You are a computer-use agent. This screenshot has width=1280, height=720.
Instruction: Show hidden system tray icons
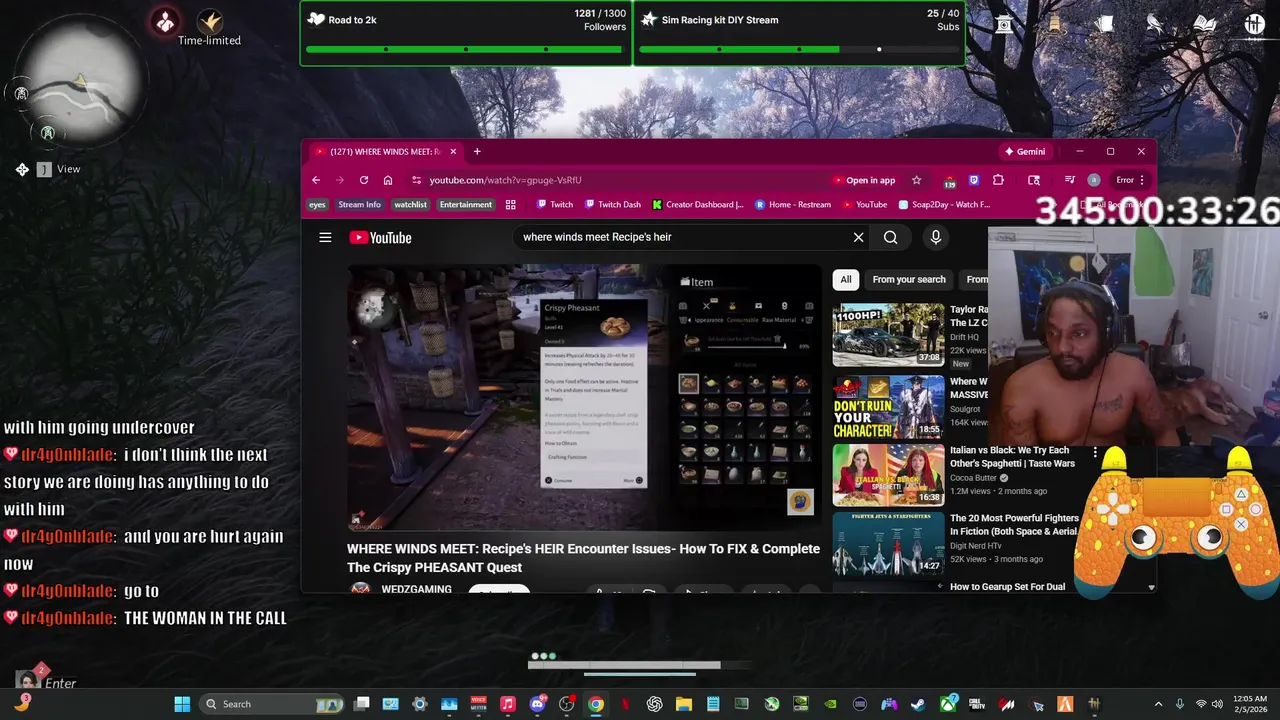click(1158, 704)
